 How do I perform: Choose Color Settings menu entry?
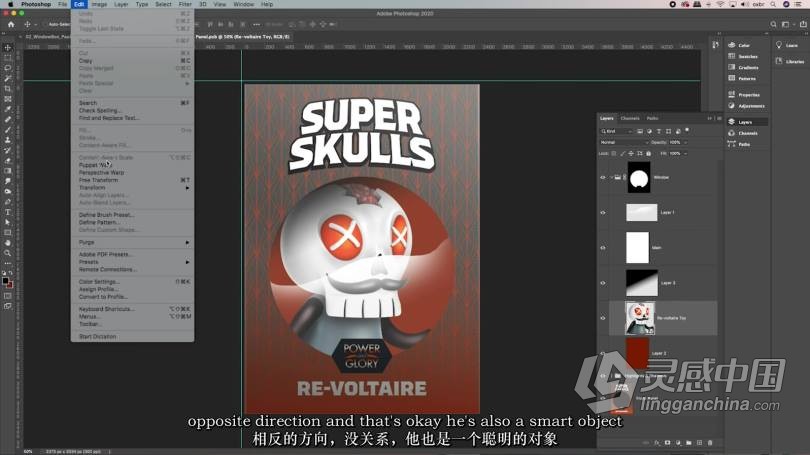(133, 281)
